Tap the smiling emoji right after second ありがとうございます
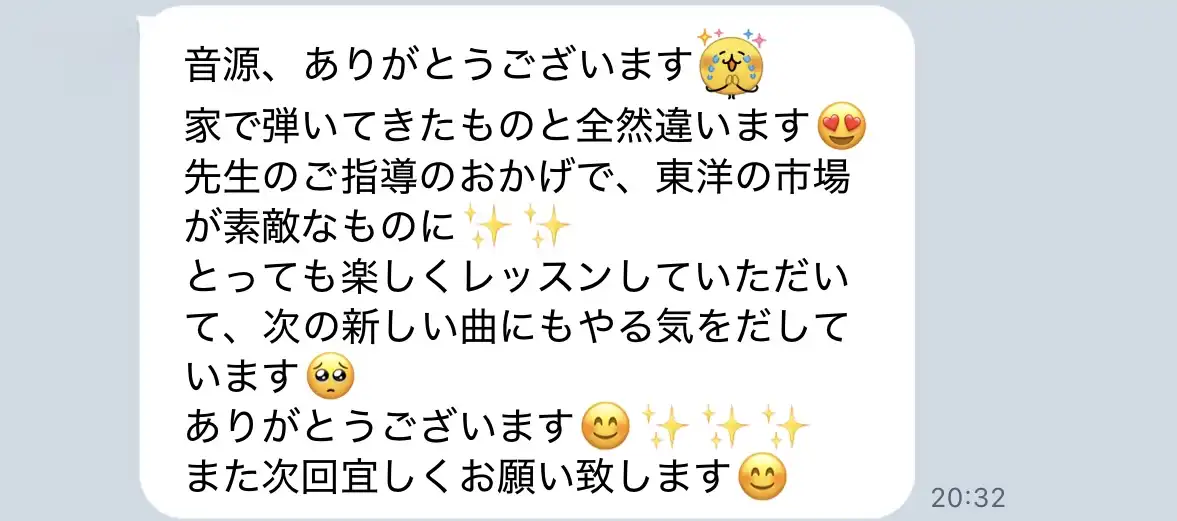The height and width of the screenshot is (521, 1177). [607, 428]
